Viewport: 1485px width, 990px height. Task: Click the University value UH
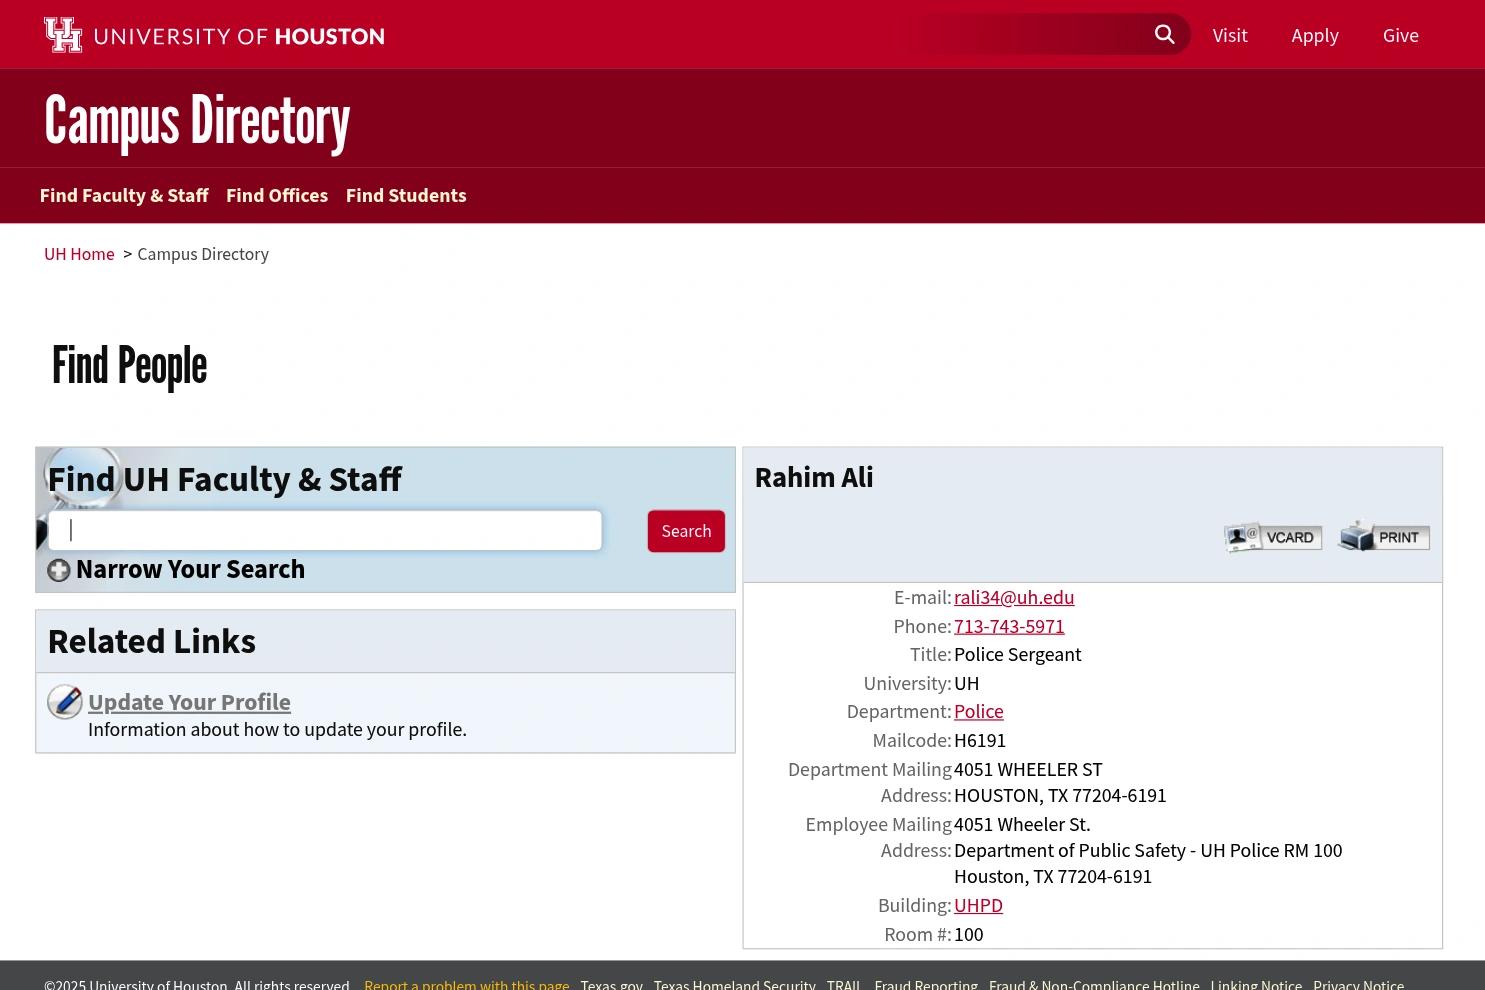(x=966, y=683)
